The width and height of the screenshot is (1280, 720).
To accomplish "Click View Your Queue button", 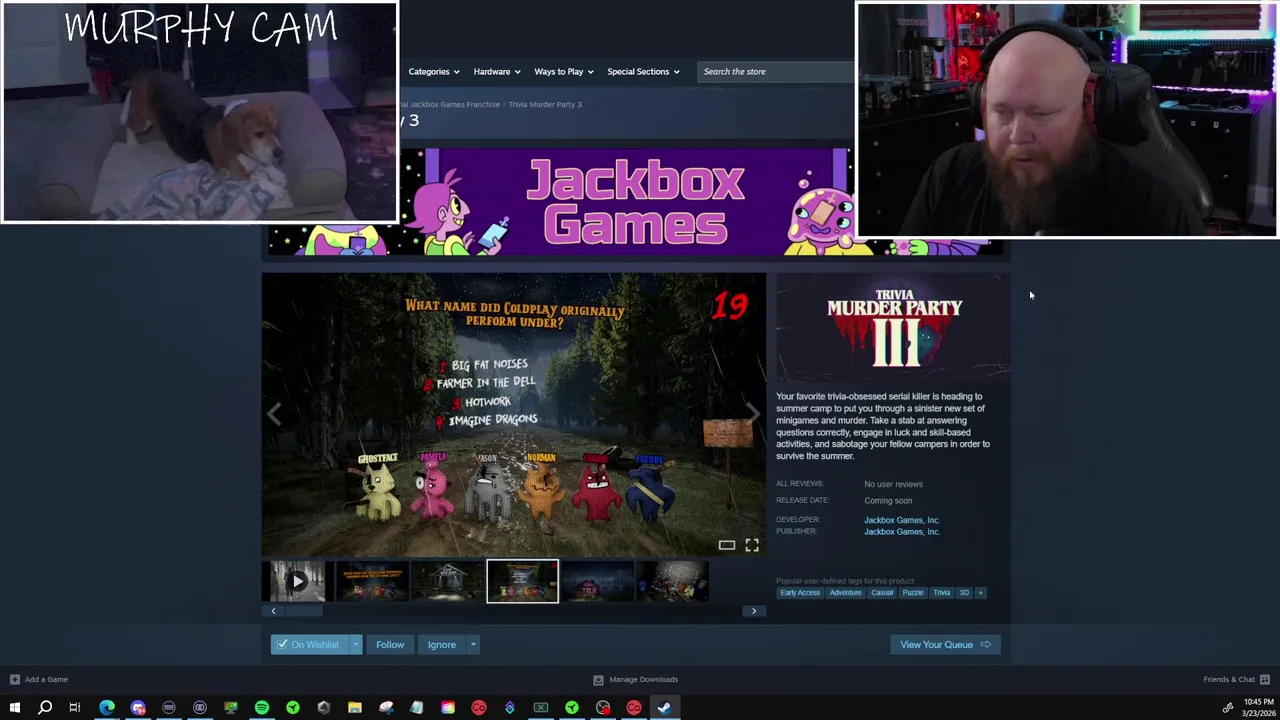I will (x=945, y=645).
